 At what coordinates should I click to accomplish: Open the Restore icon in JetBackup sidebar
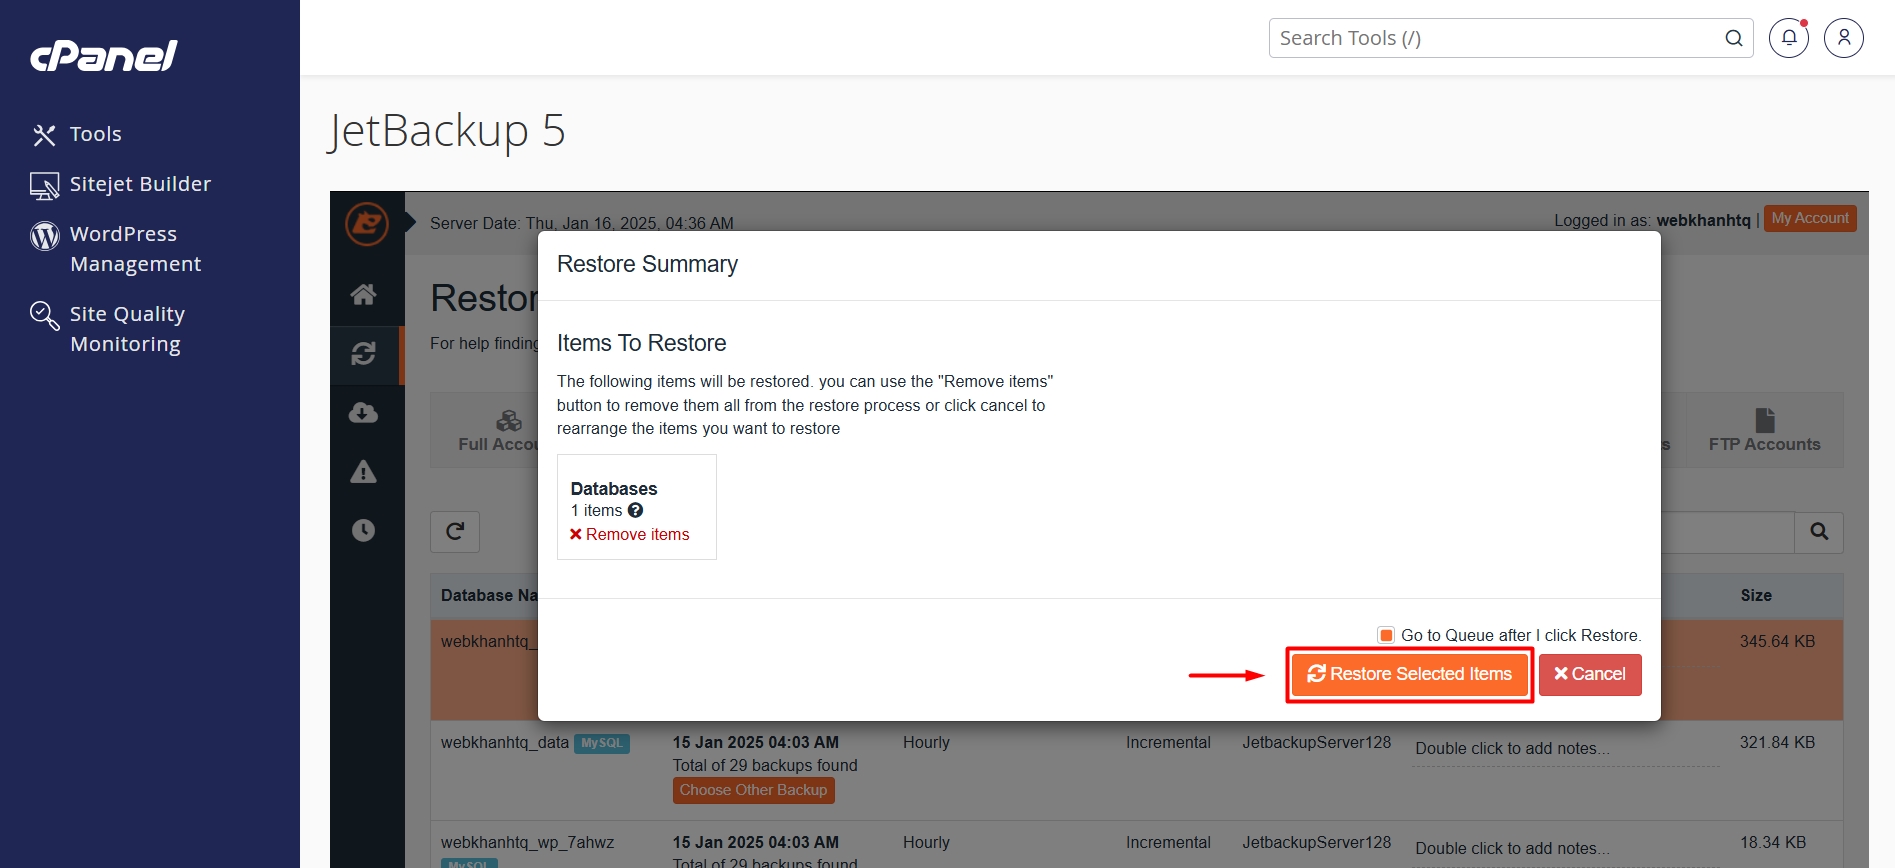click(x=363, y=354)
